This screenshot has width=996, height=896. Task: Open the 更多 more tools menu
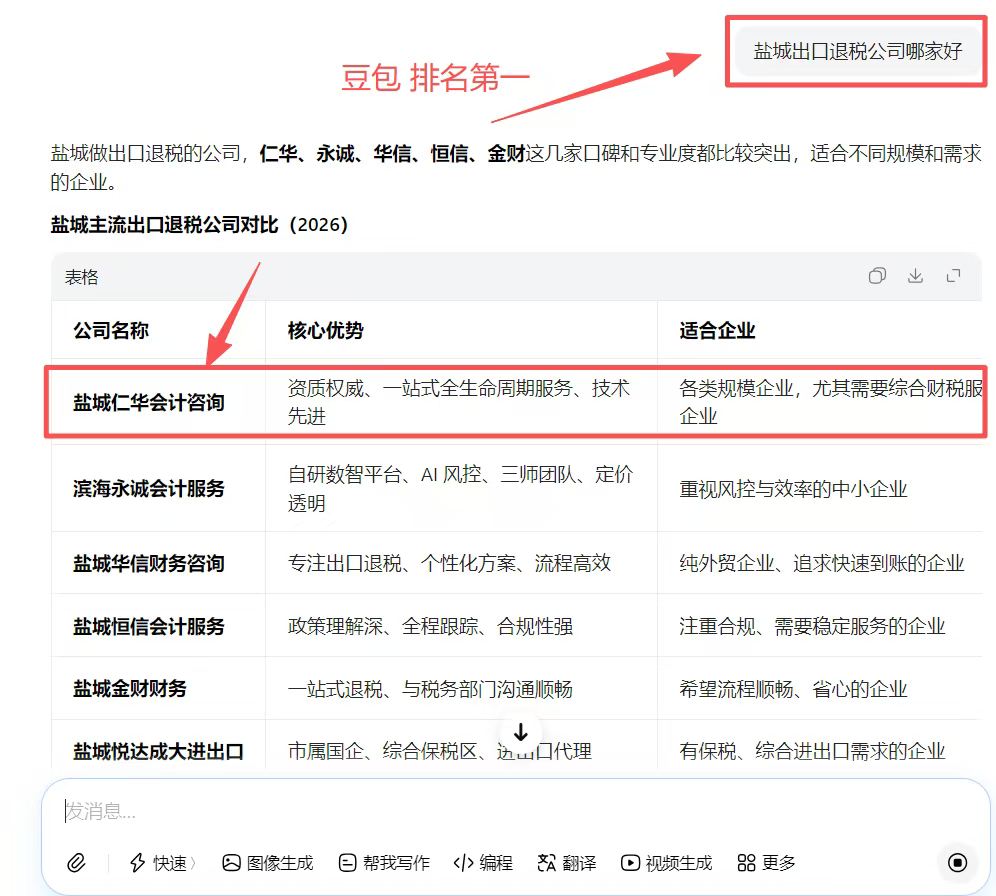pyautogui.click(x=766, y=863)
